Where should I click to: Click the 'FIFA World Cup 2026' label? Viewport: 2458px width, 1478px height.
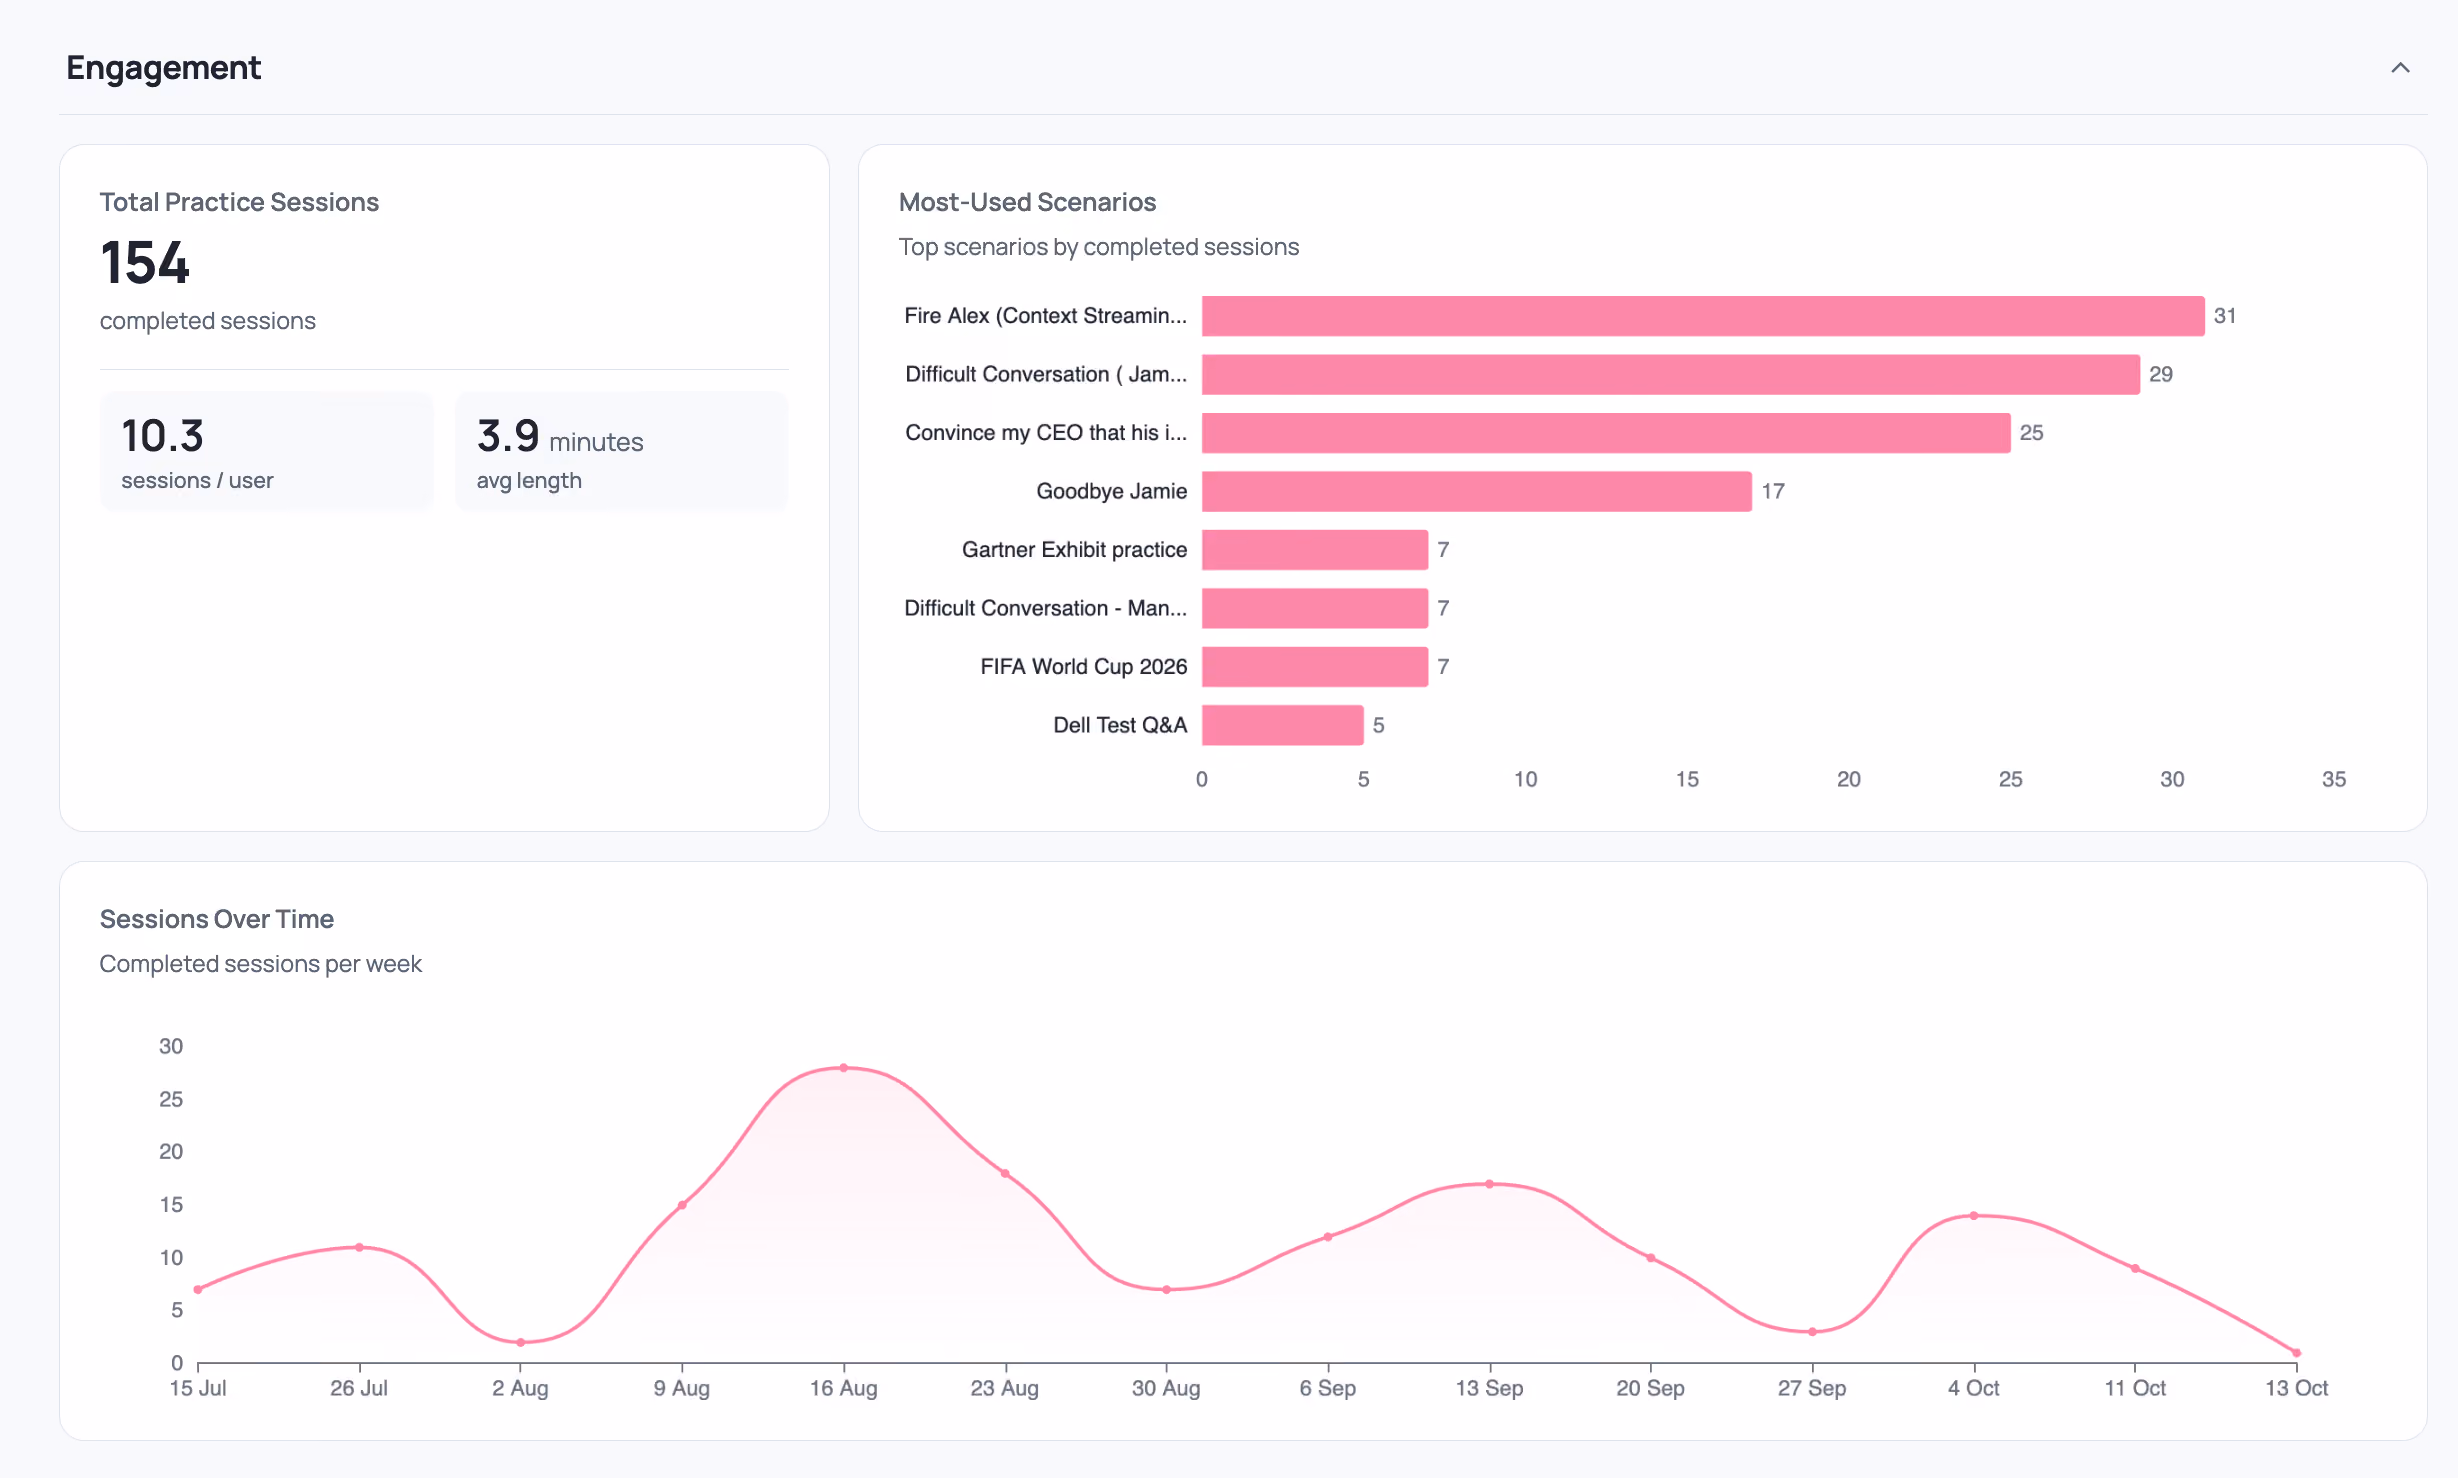point(1083,667)
